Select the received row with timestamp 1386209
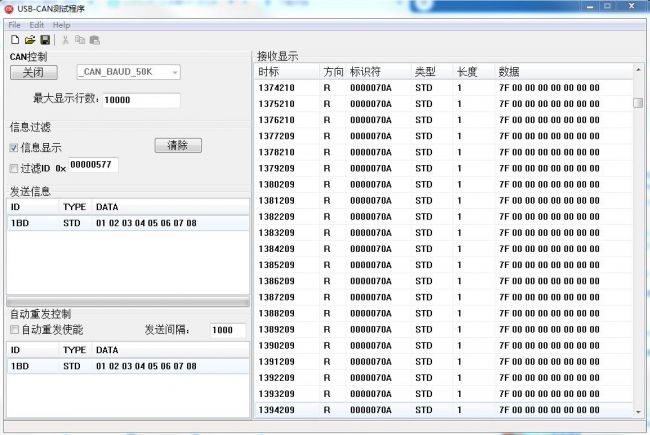The height and width of the screenshot is (435, 650). 444,282
